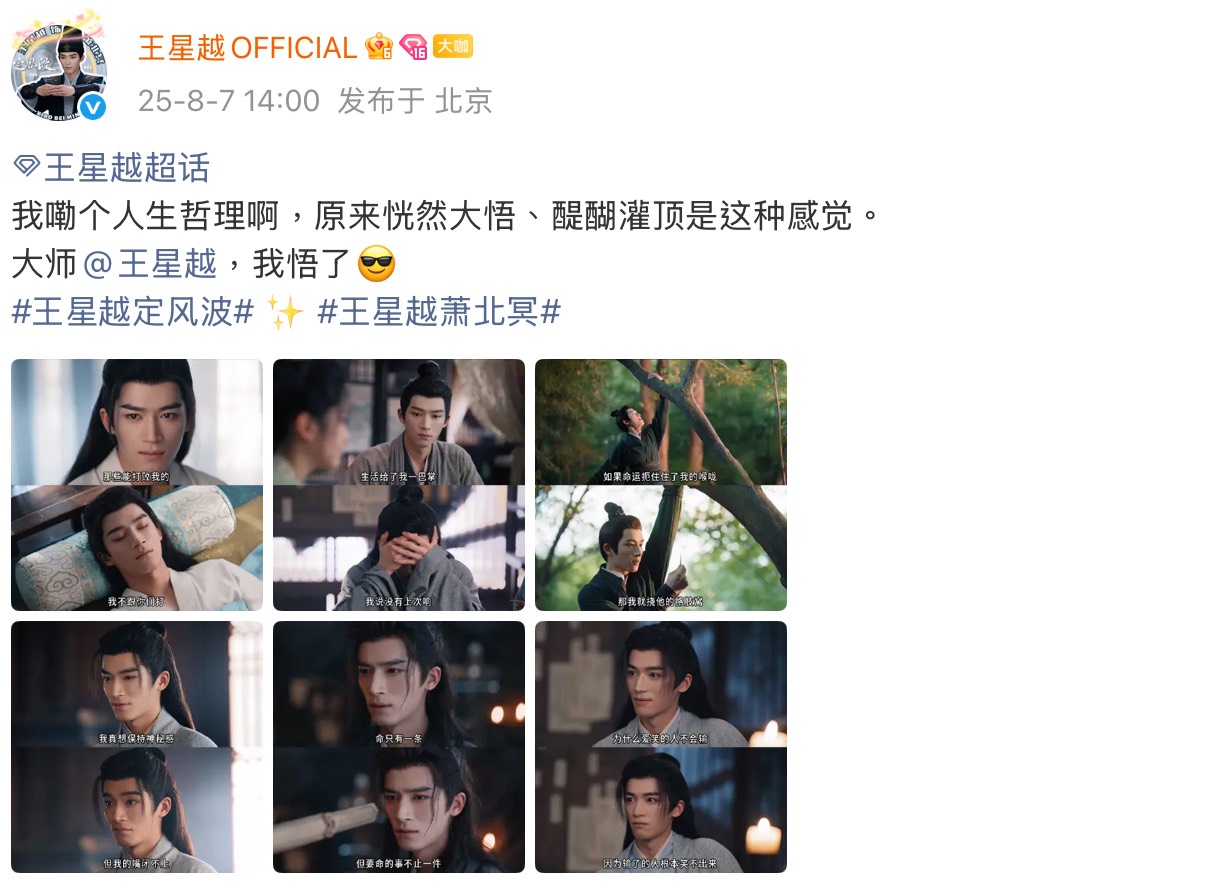Open hashtag #王星越萧北冥#
This screenshot has height=893, width=1228.
[439, 313]
